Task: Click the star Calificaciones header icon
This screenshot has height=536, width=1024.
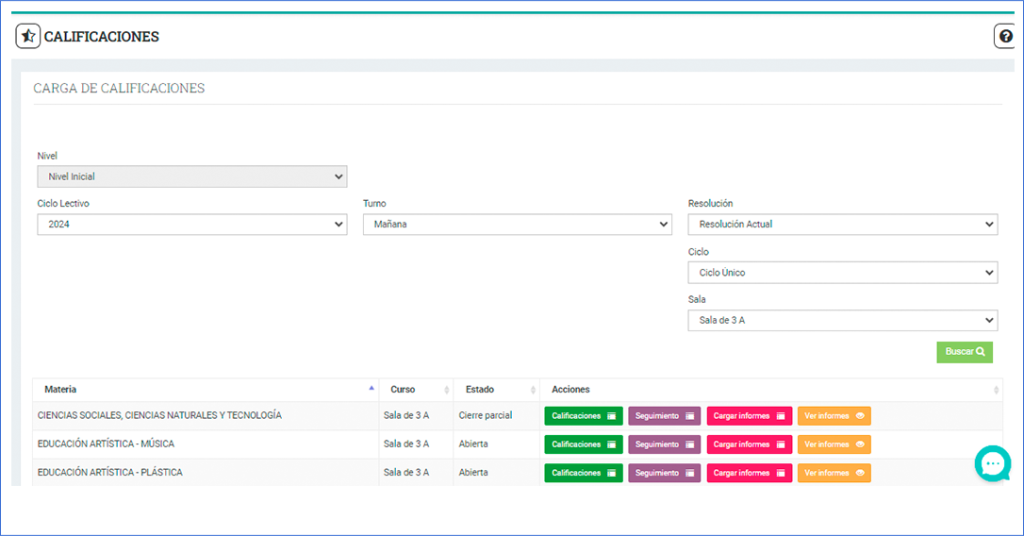Action: tap(28, 37)
